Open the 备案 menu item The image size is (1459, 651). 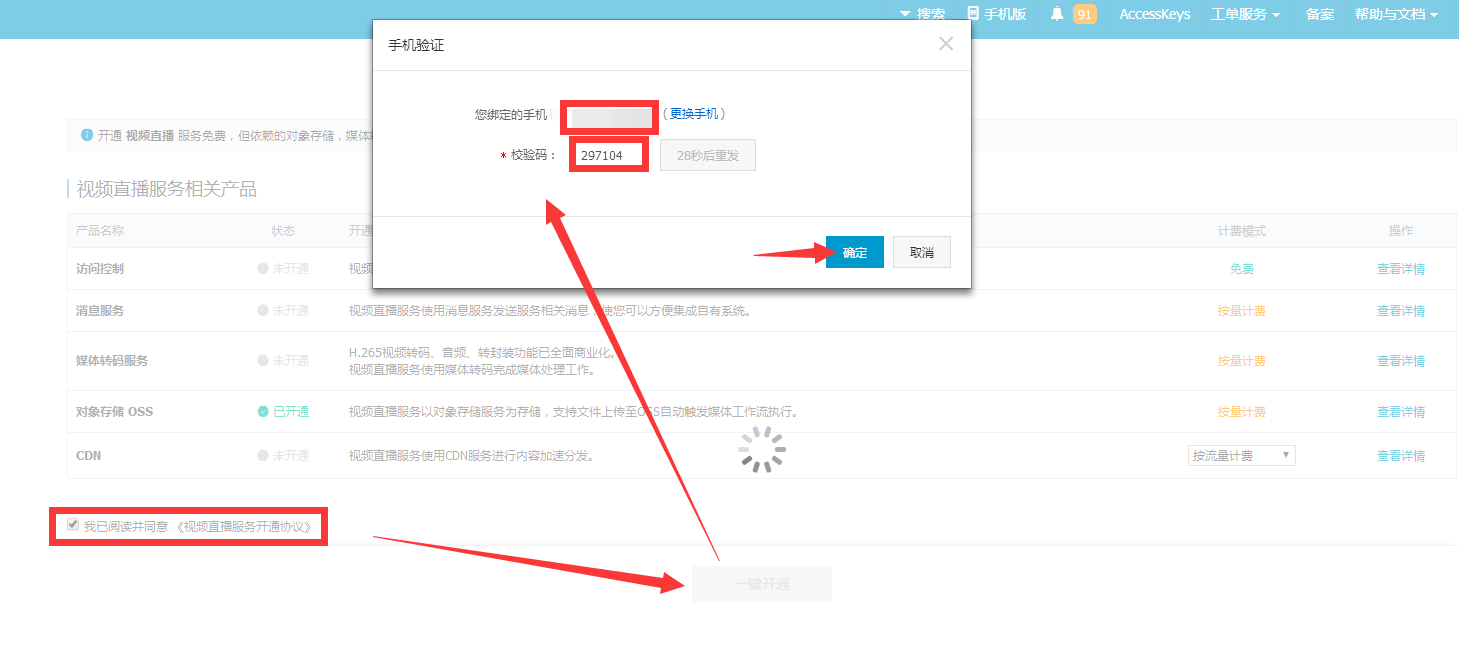click(1319, 14)
